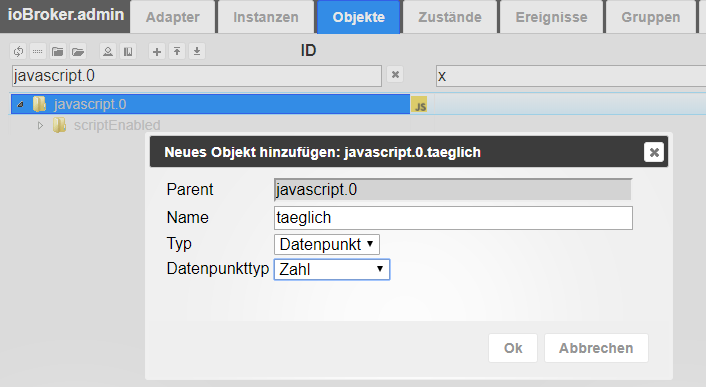This screenshot has width=706, height=387.
Task: Clear the javascript.0 ID filter
Action: (395, 75)
